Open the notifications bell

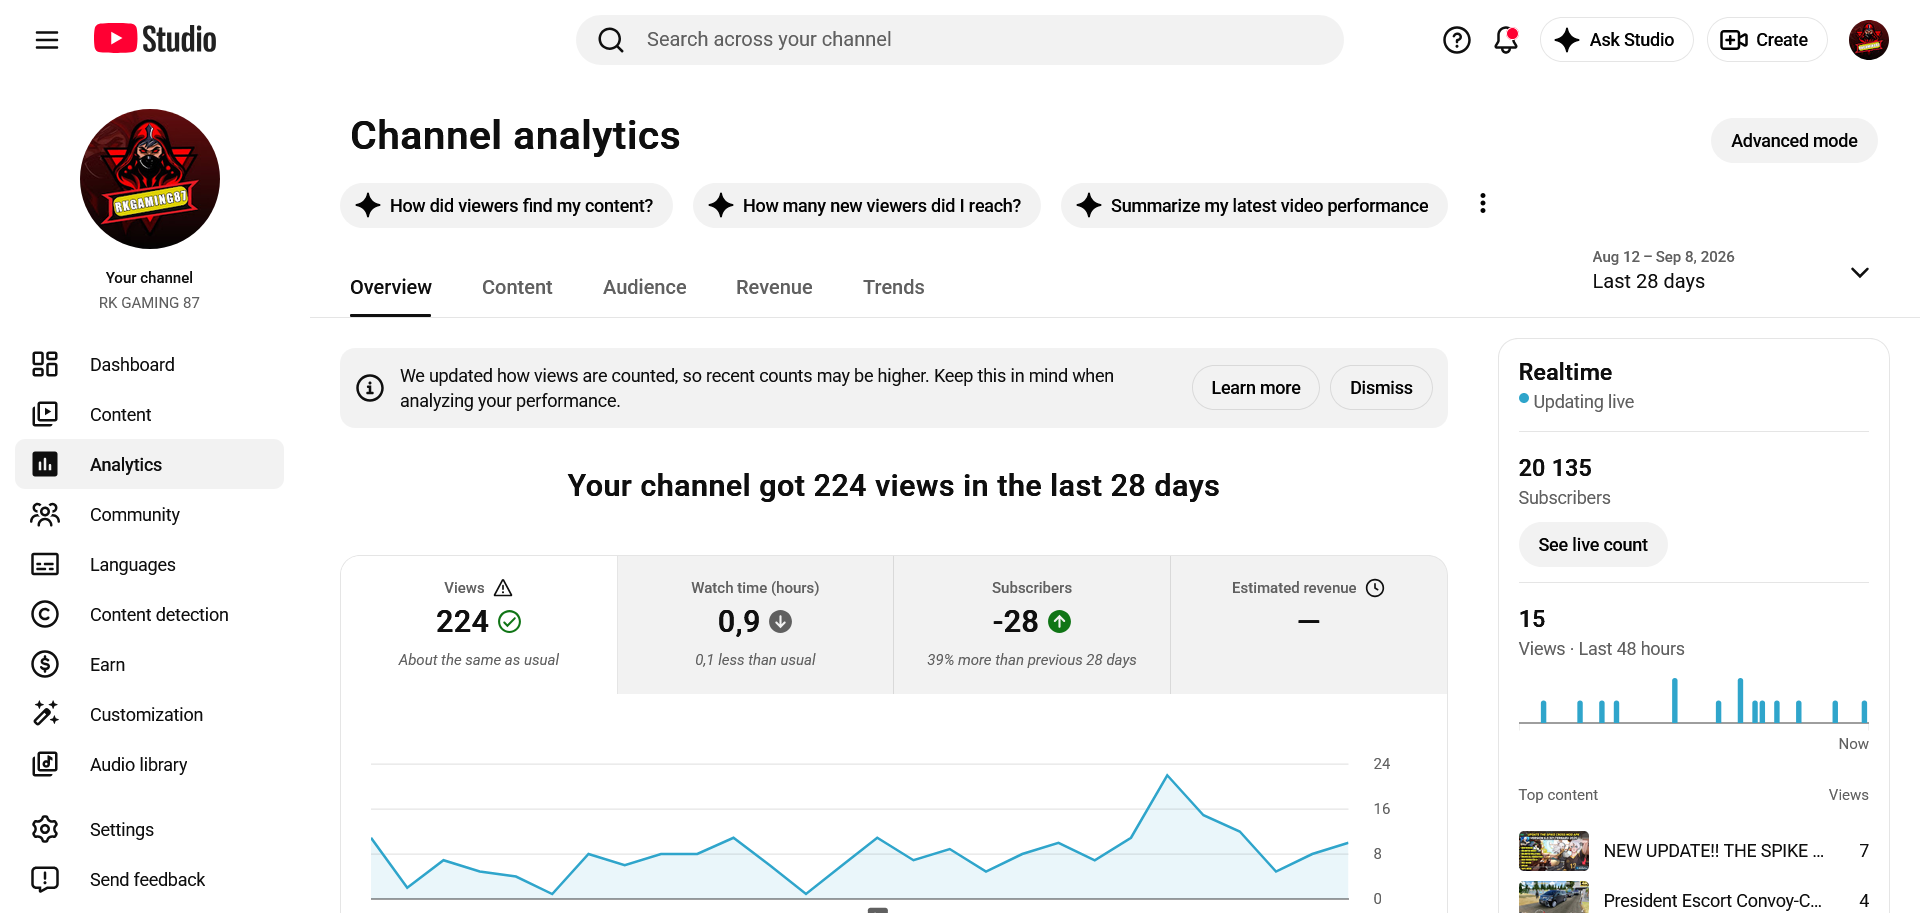point(1506,40)
